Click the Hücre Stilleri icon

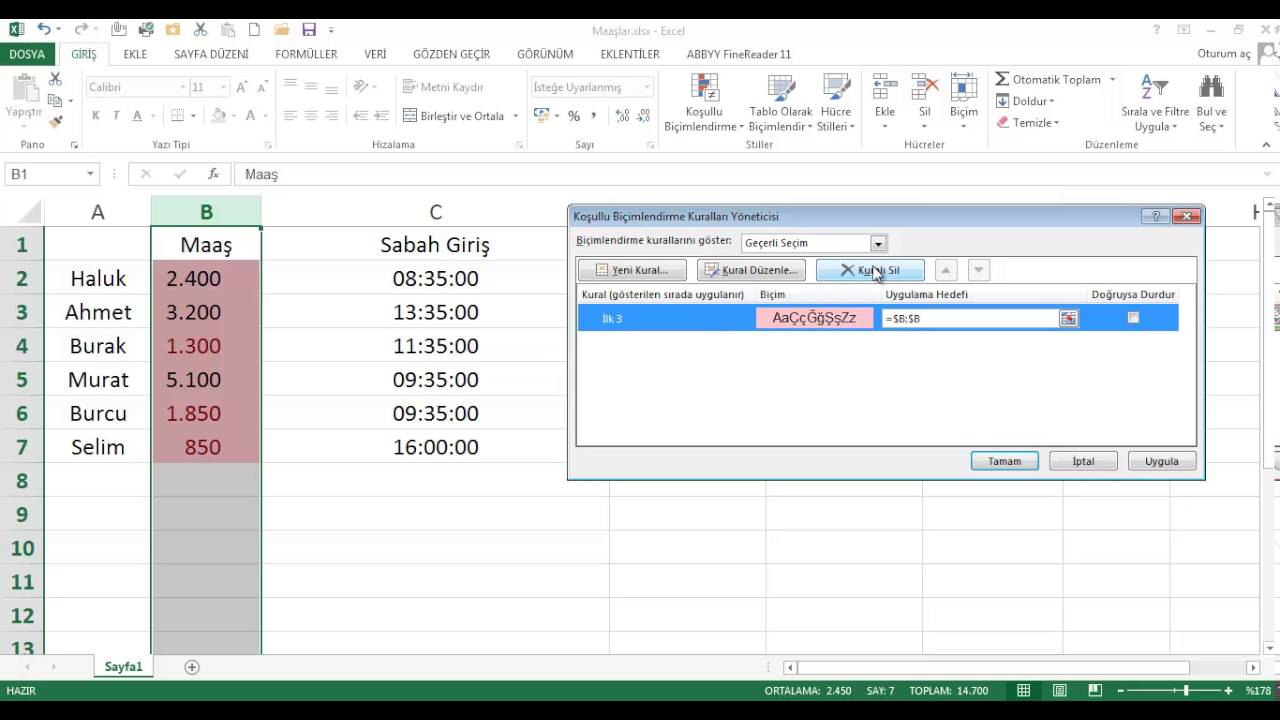click(836, 88)
